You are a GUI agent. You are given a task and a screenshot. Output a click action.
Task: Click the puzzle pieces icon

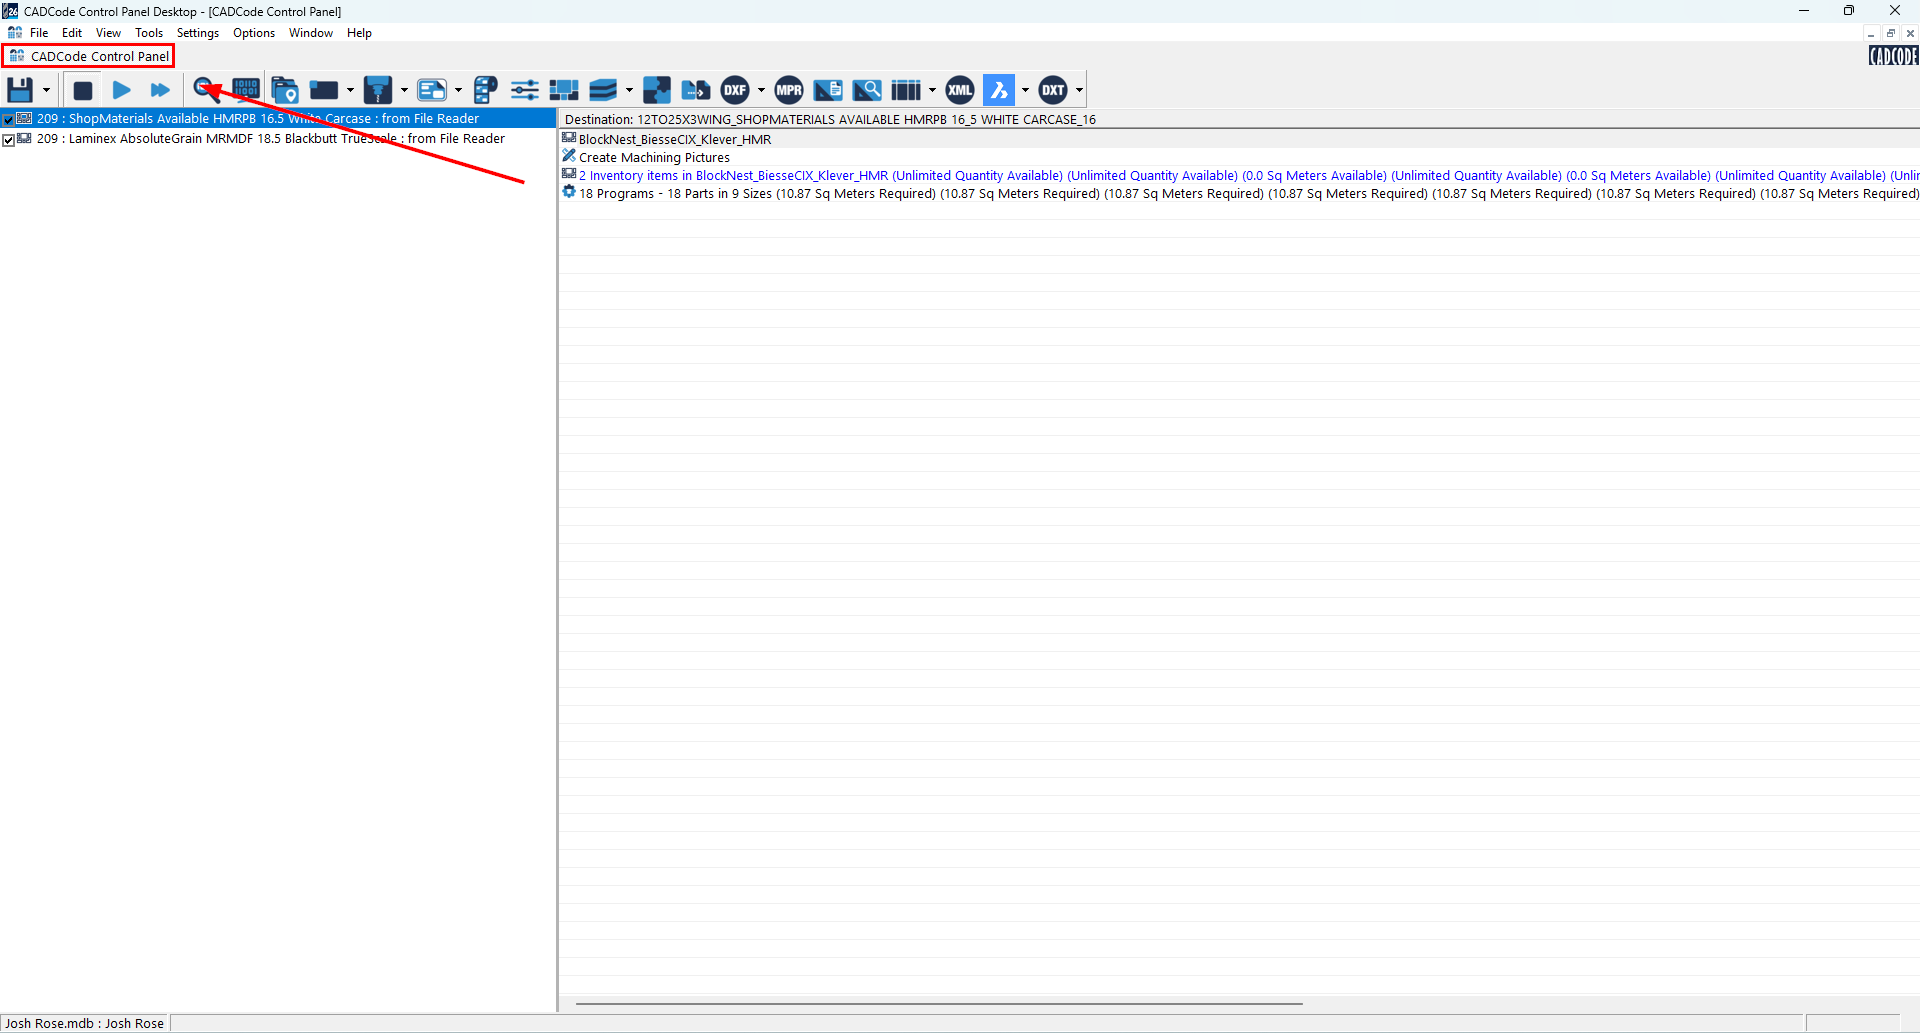click(657, 90)
